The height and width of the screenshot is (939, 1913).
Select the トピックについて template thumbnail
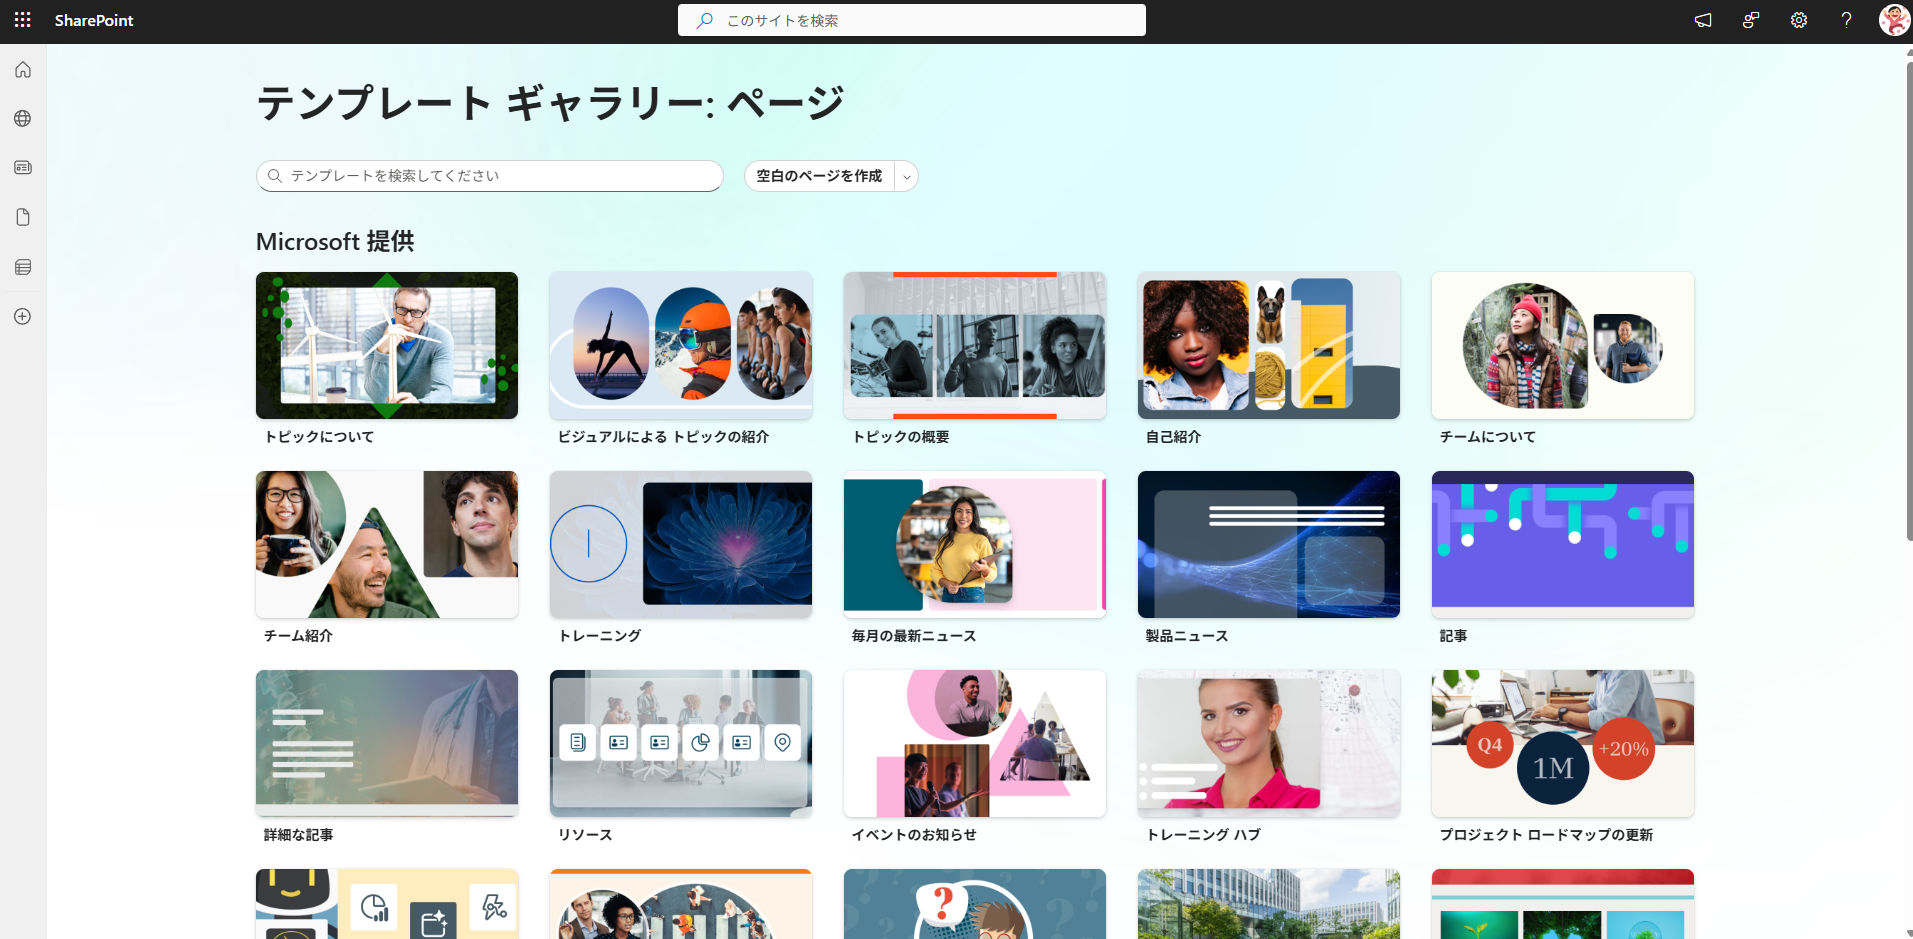coord(387,345)
